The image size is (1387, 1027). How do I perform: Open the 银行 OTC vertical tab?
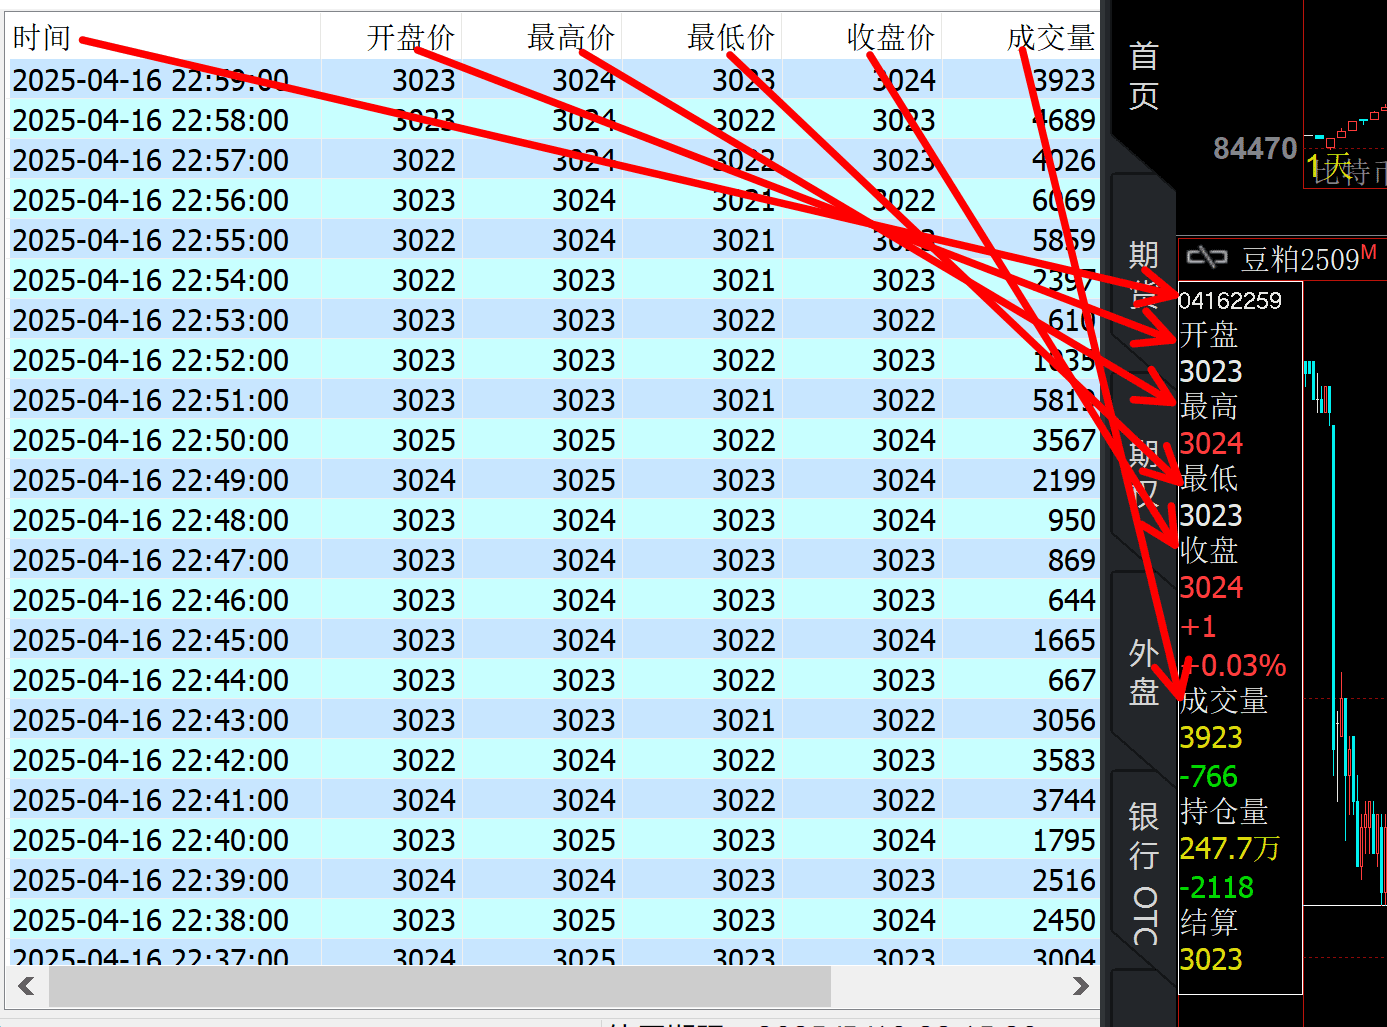click(1143, 872)
